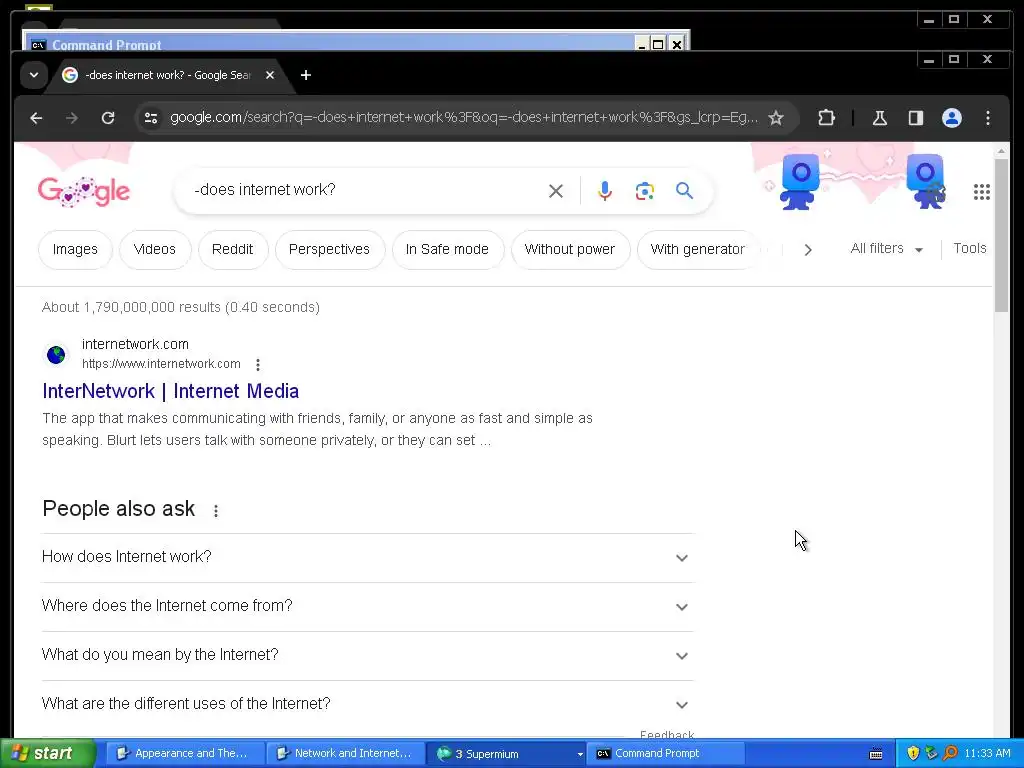This screenshot has width=1024, height=768.
Task: Click the results count text
Action: (x=181, y=308)
